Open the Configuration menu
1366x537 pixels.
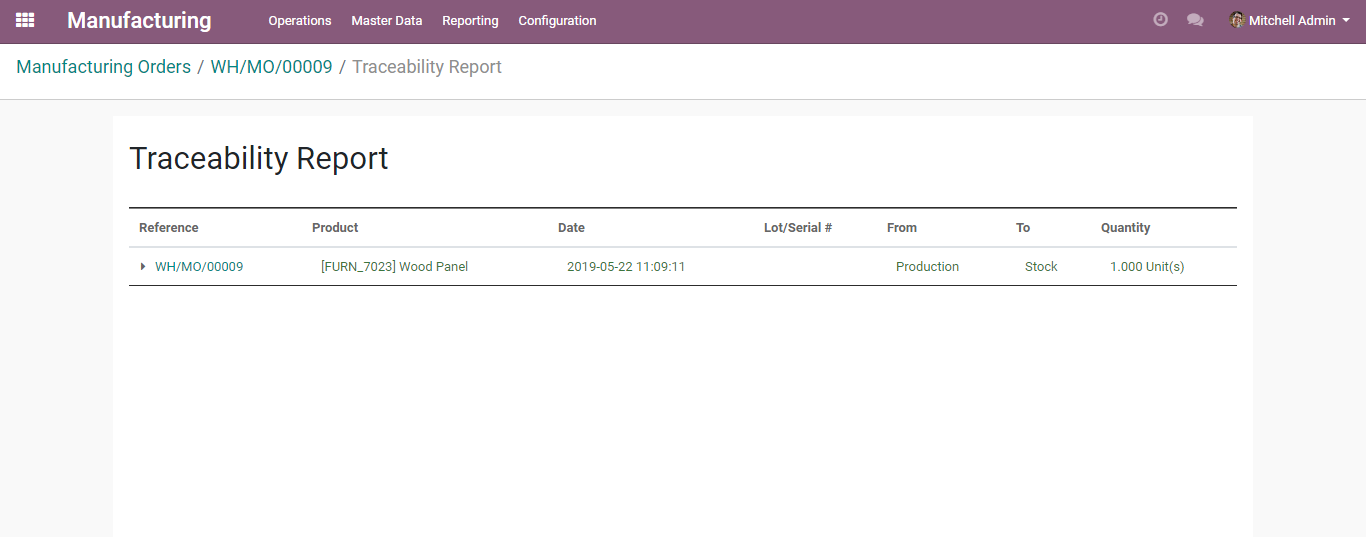tap(557, 20)
